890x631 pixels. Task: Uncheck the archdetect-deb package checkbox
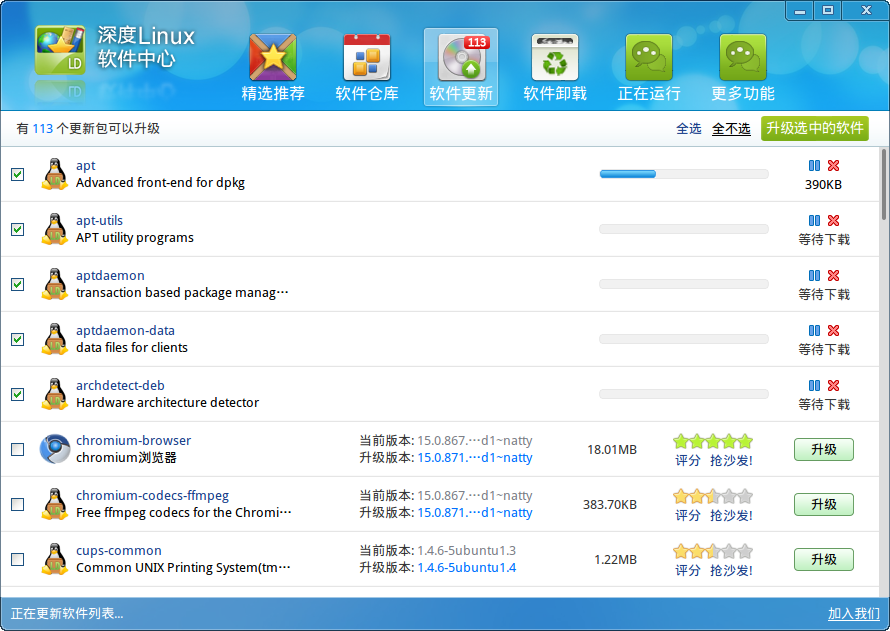18,394
